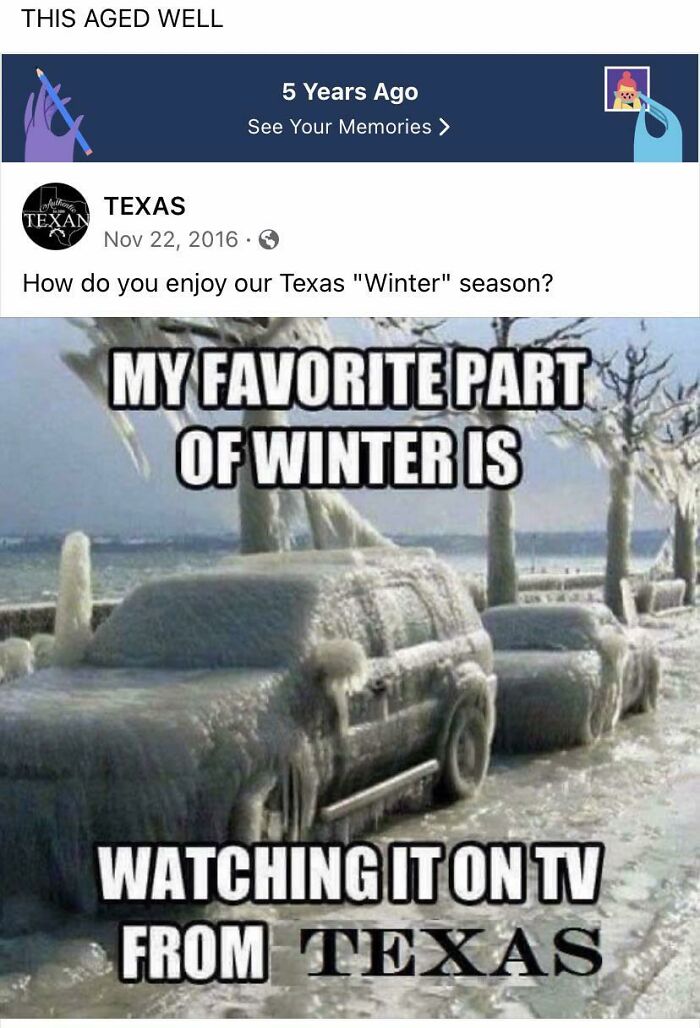Open See Your Memories link
This screenshot has height=1028, width=700.
(x=349, y=127)
